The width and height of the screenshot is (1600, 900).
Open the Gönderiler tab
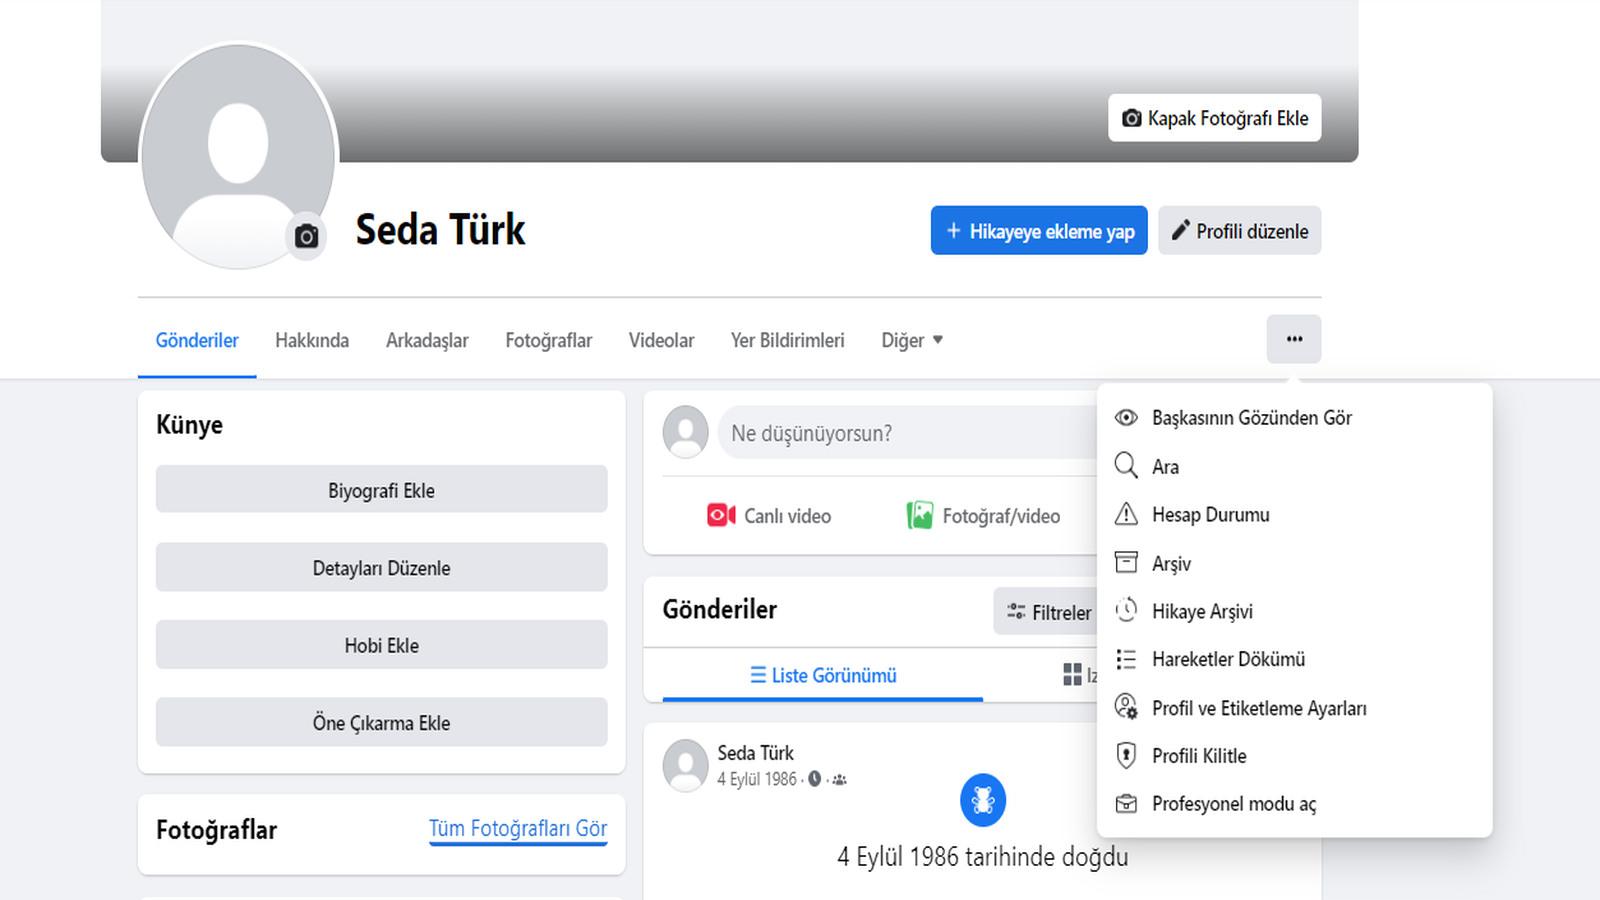coord(197,340)
